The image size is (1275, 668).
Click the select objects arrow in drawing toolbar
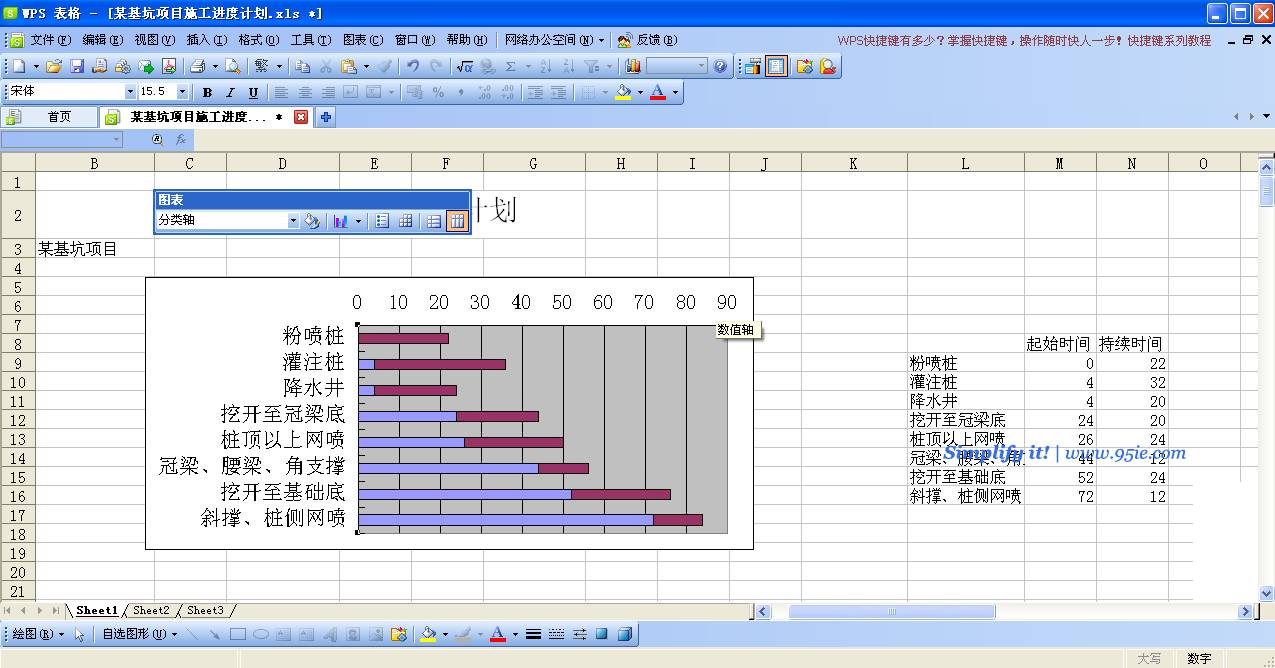pos(80,634)
